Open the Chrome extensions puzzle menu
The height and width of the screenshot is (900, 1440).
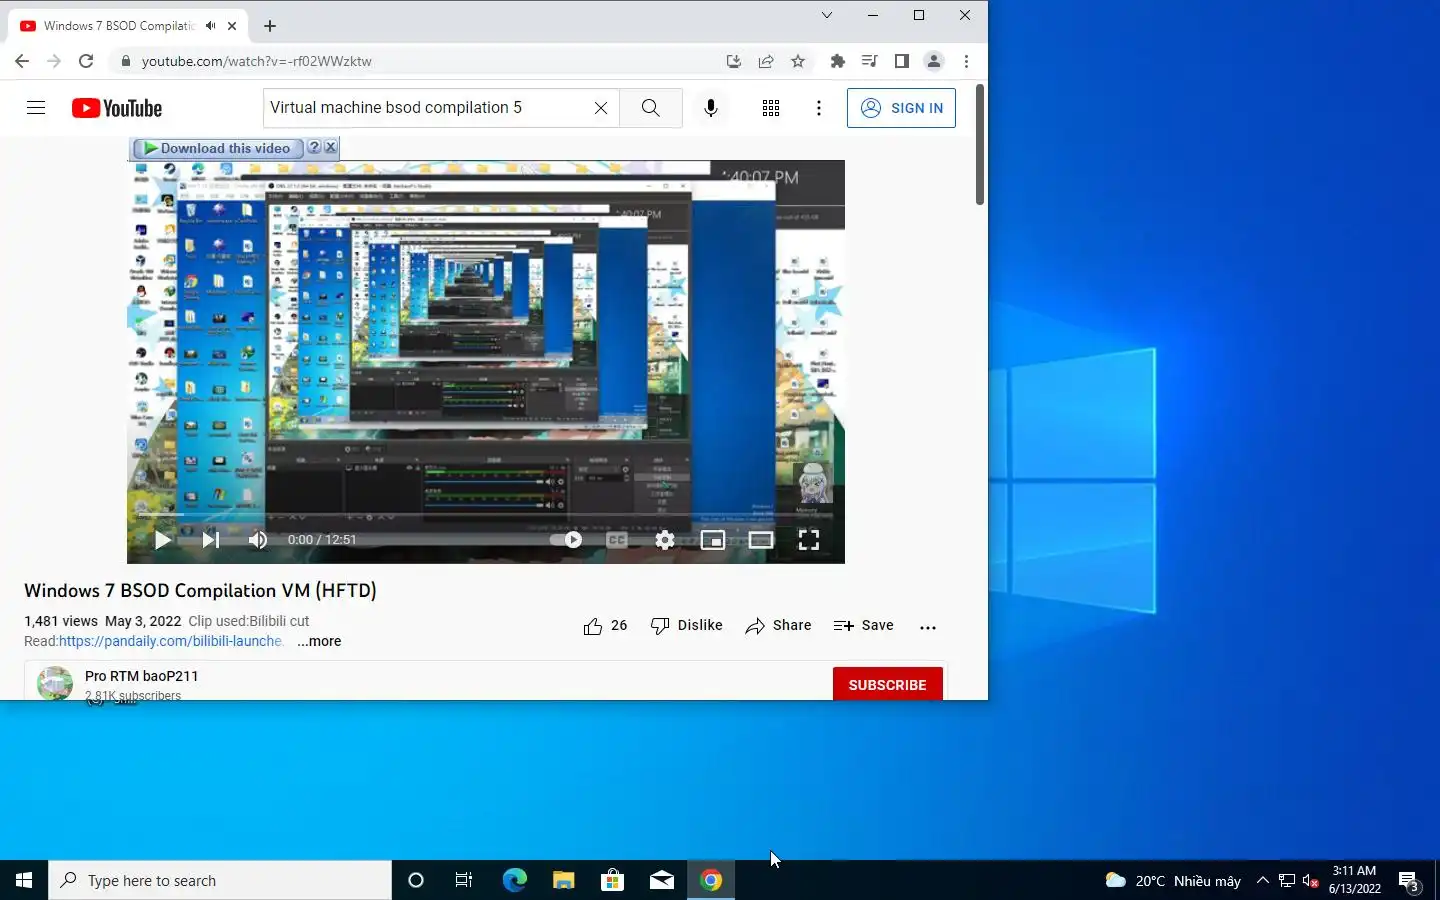pos(838,61)
